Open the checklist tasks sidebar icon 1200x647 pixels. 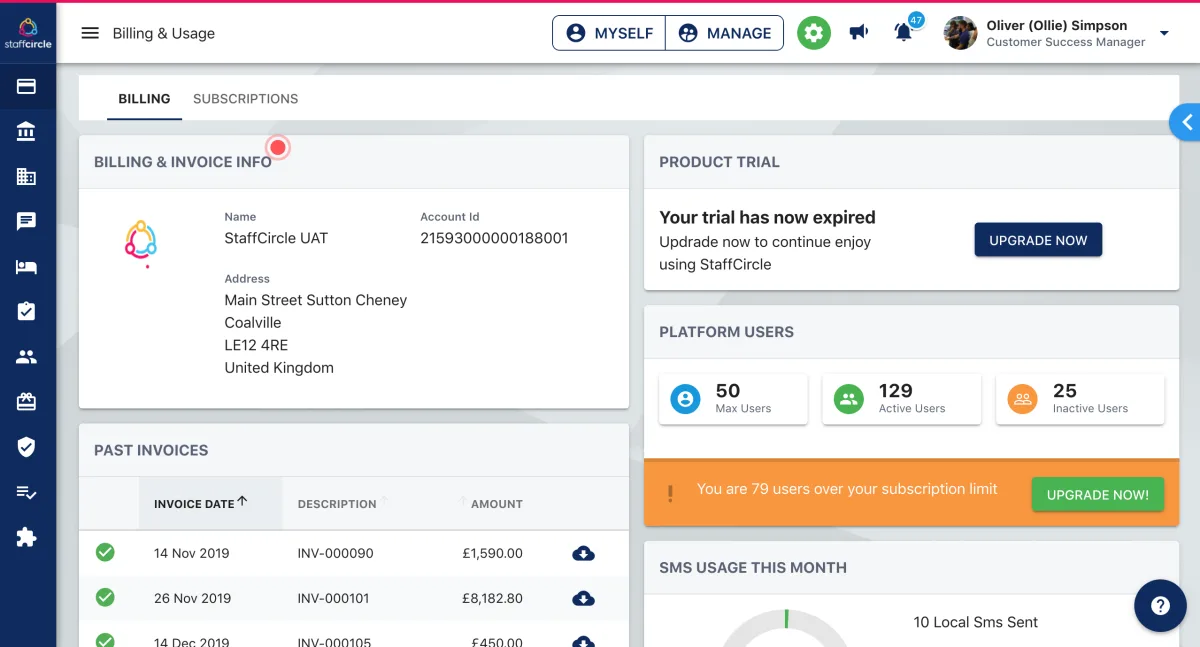tap(27, 492)
